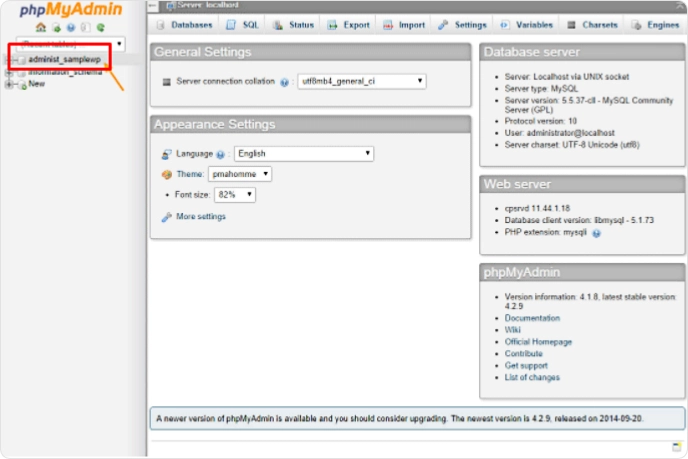
Task: Open the Wiki link
Action: [x=512, y=330]
